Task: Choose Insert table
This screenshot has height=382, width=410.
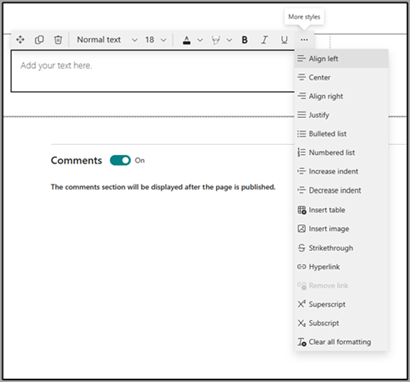Action: point(341,210)
